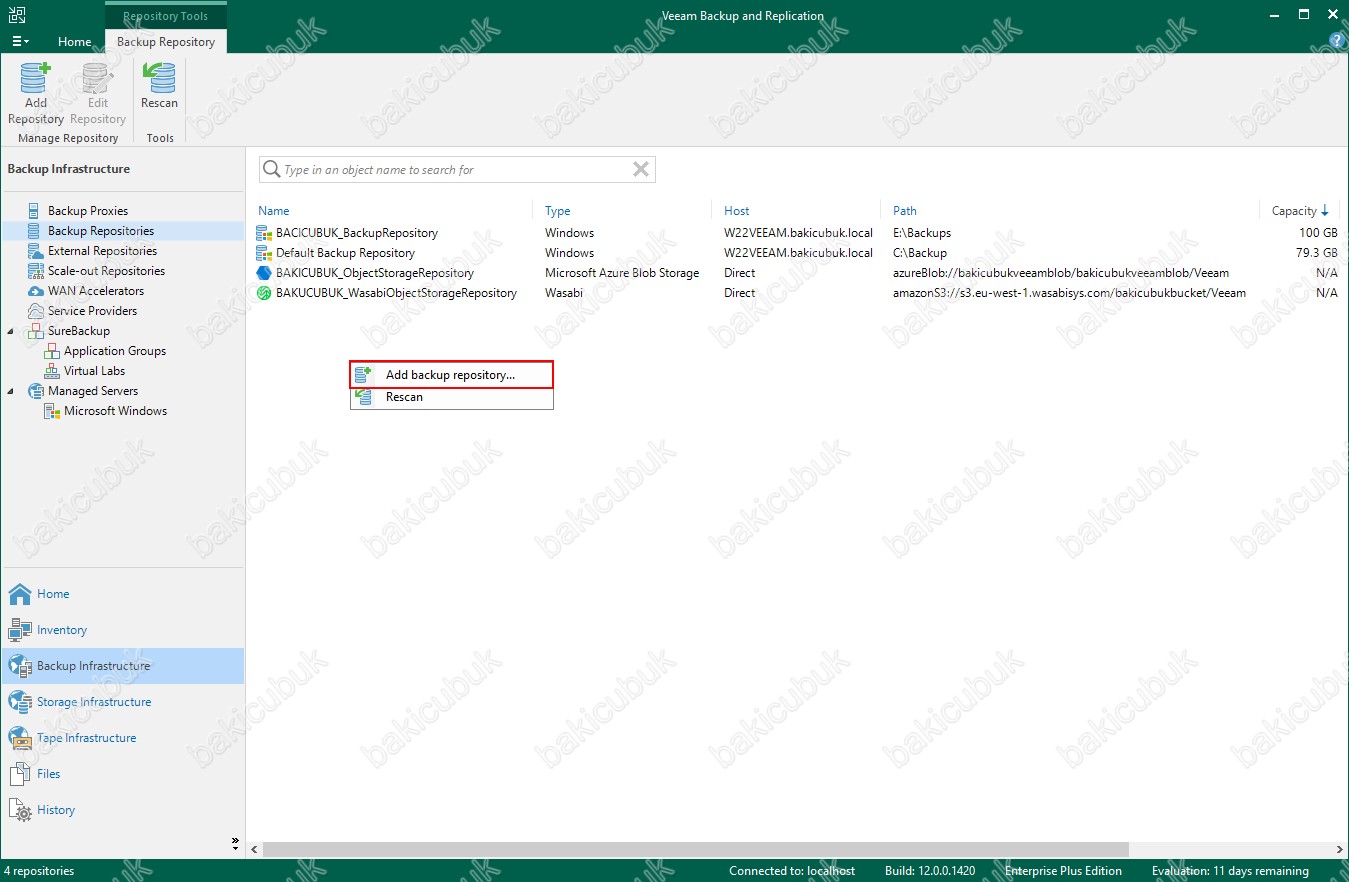Screen dimensions: 1349x882
Task: Open the Inventory navigation pane
Action: click(122, 630)
